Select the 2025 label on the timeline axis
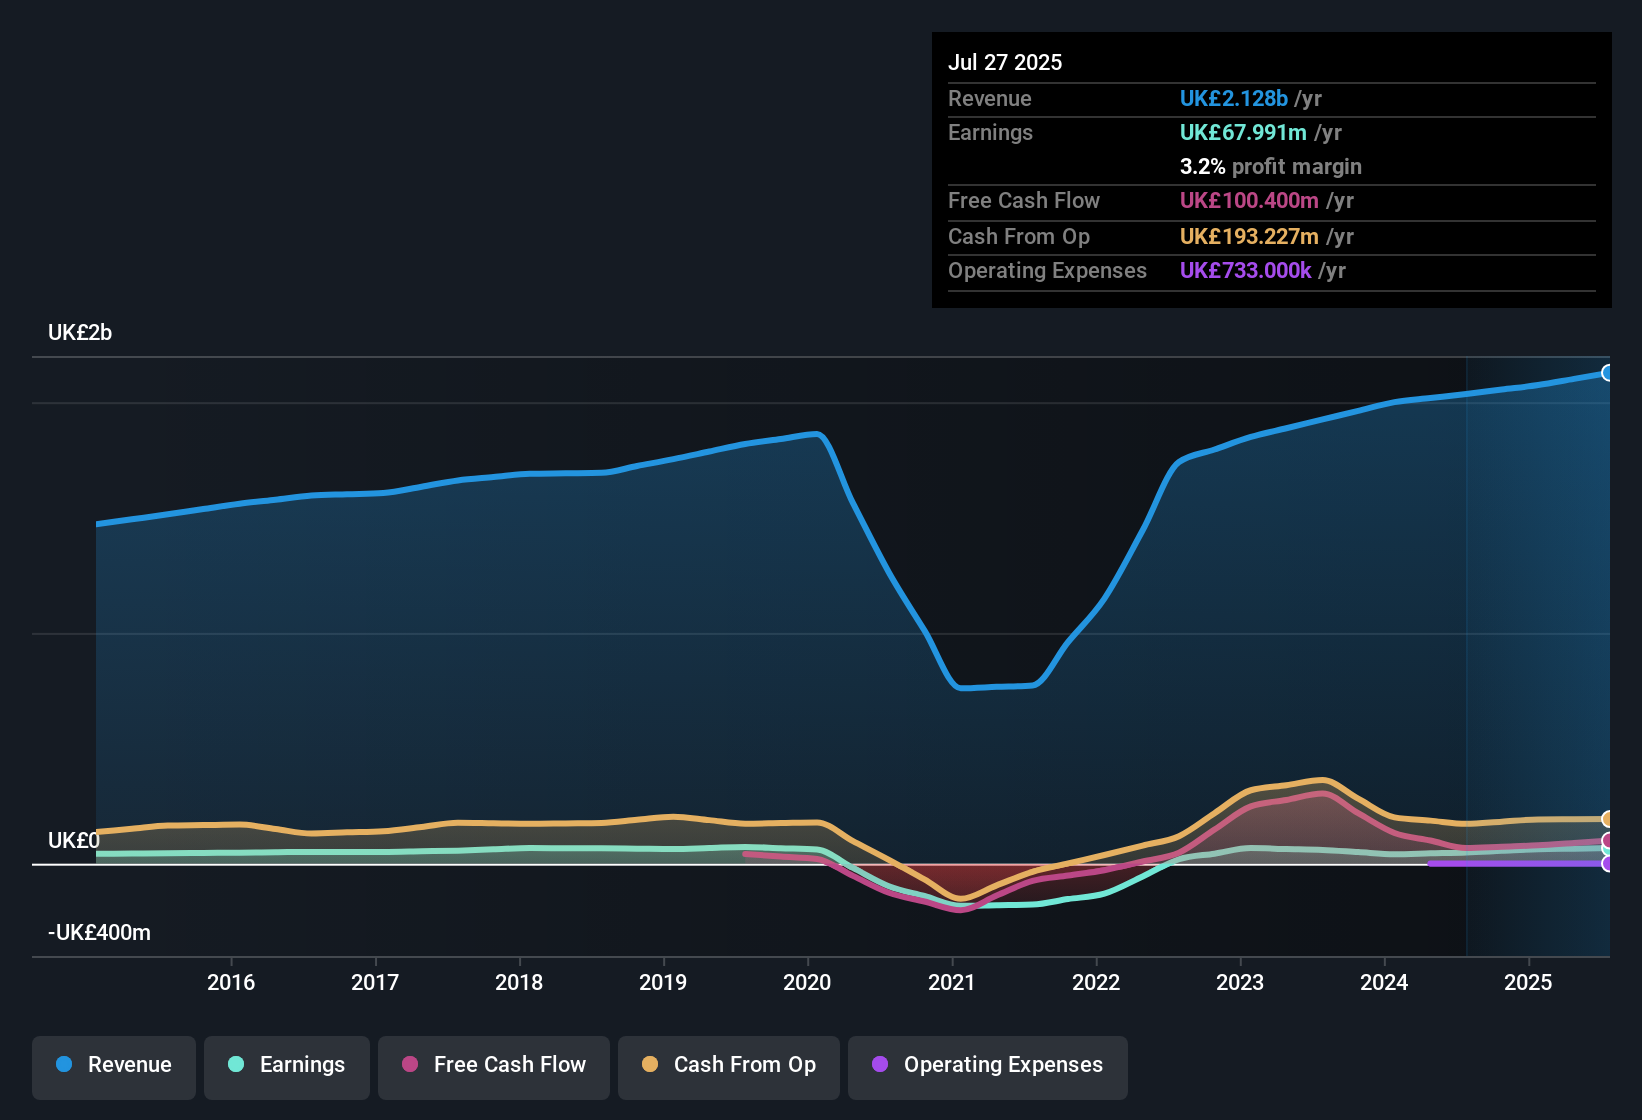Viewport: 1642px width, 1120px height. click(x=1528, y=983)
